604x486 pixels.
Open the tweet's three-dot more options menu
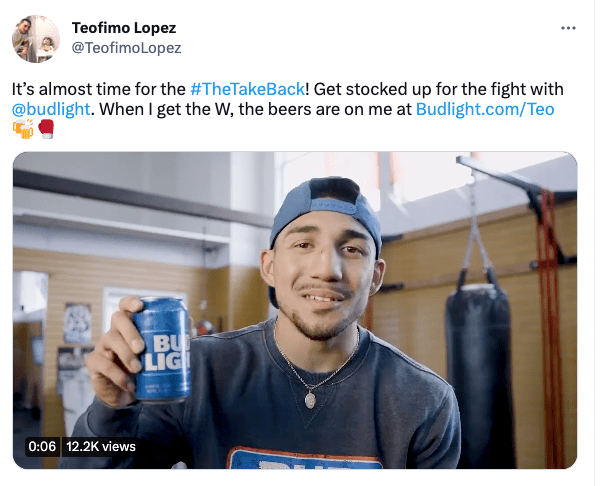pos(569,29)
